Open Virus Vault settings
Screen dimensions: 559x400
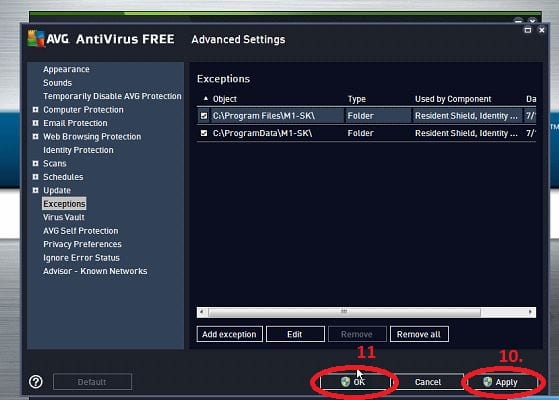coord(64,217)
